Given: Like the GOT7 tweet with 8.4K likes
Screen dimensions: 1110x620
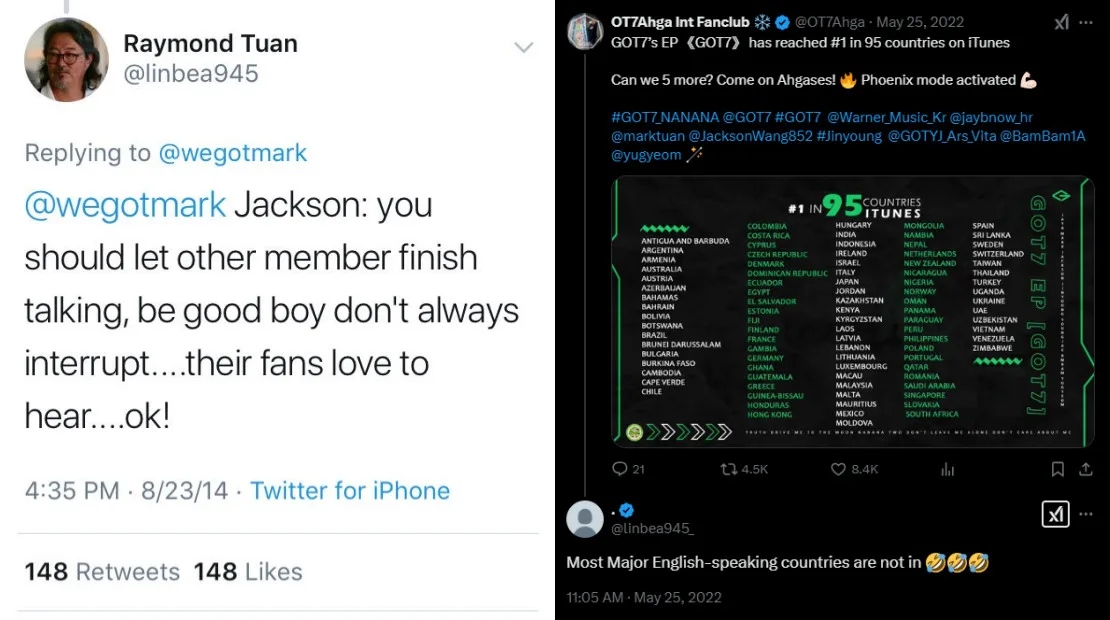Looking at the screenshot, I should click(x=839, y=469).
